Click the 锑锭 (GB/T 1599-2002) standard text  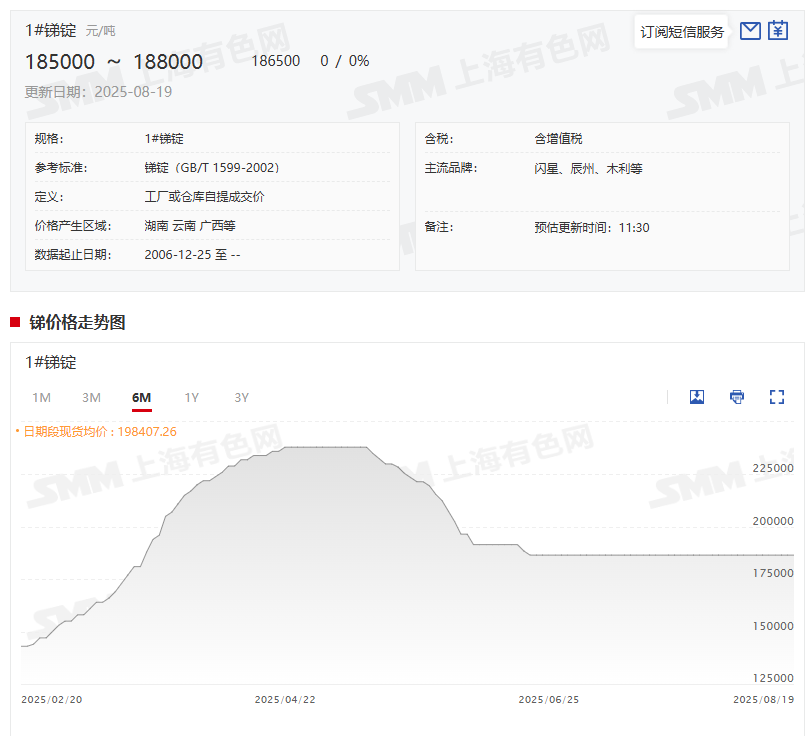click(212, 168)
